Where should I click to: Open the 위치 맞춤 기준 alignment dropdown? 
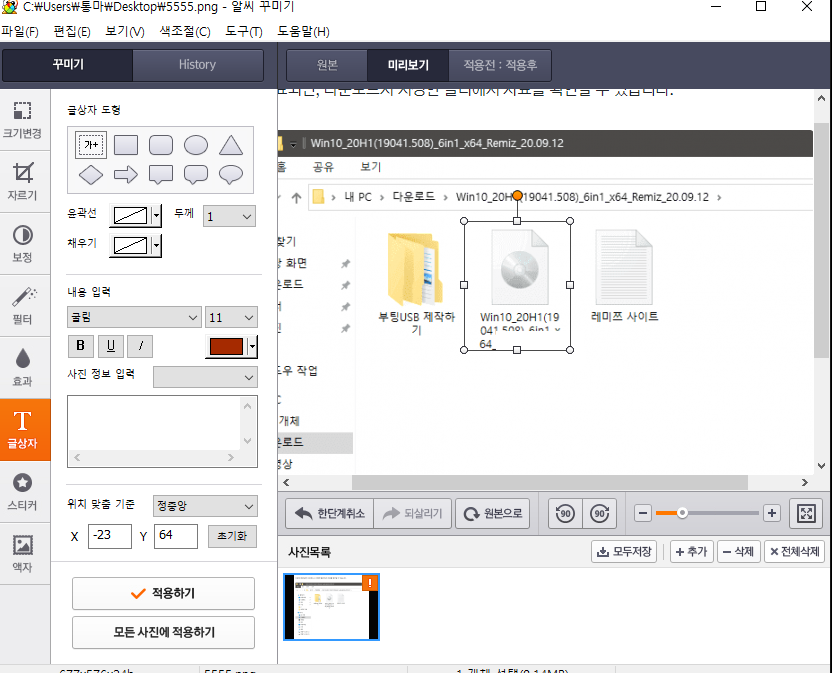[205, 506]
